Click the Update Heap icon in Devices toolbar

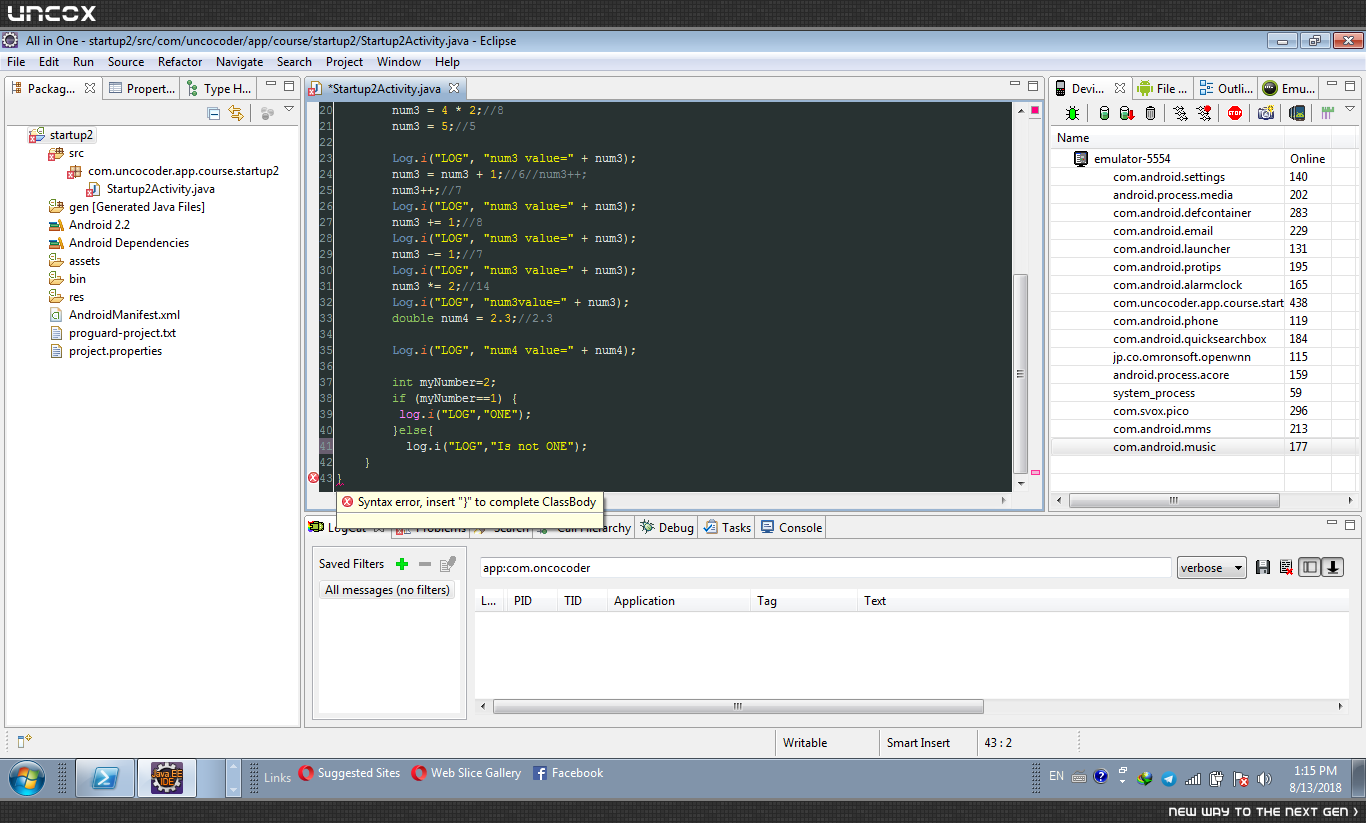point(1104,114)
